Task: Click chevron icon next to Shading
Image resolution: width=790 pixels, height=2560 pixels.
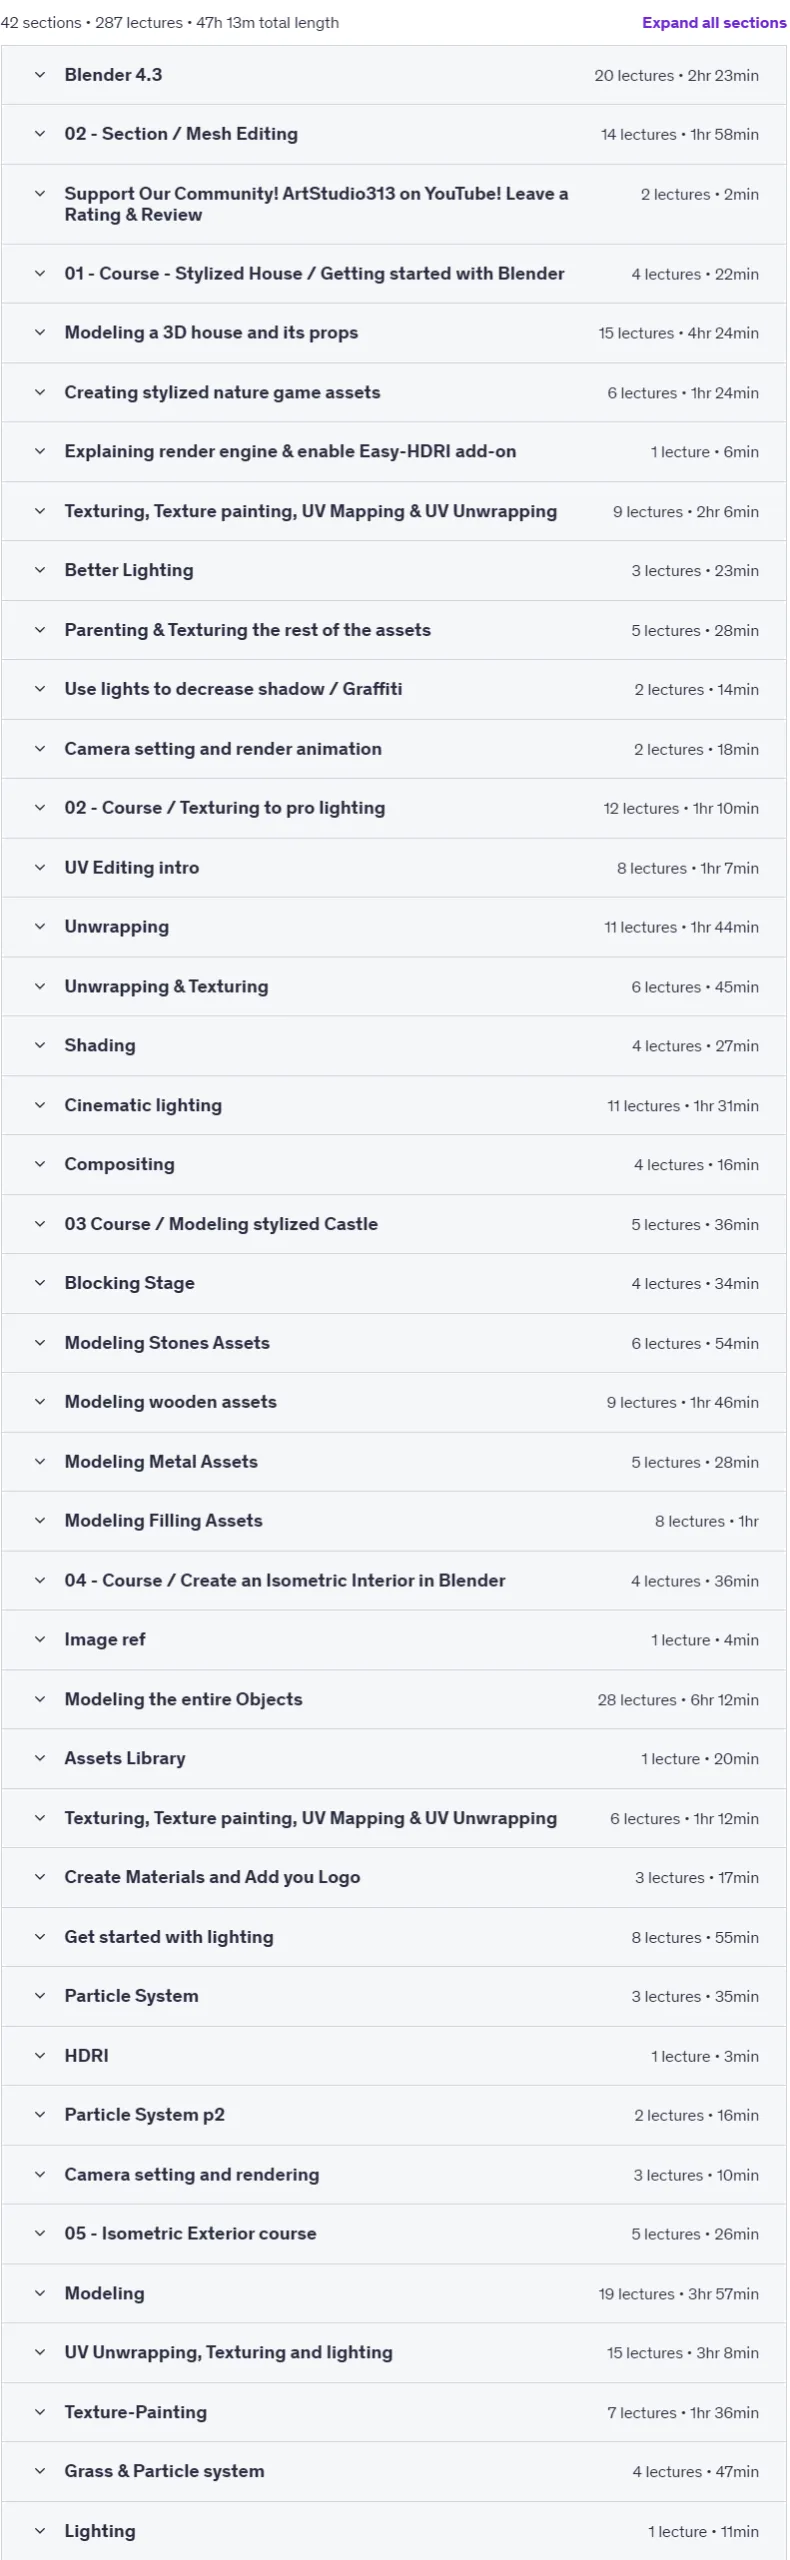Action: tap(40, 1045)
